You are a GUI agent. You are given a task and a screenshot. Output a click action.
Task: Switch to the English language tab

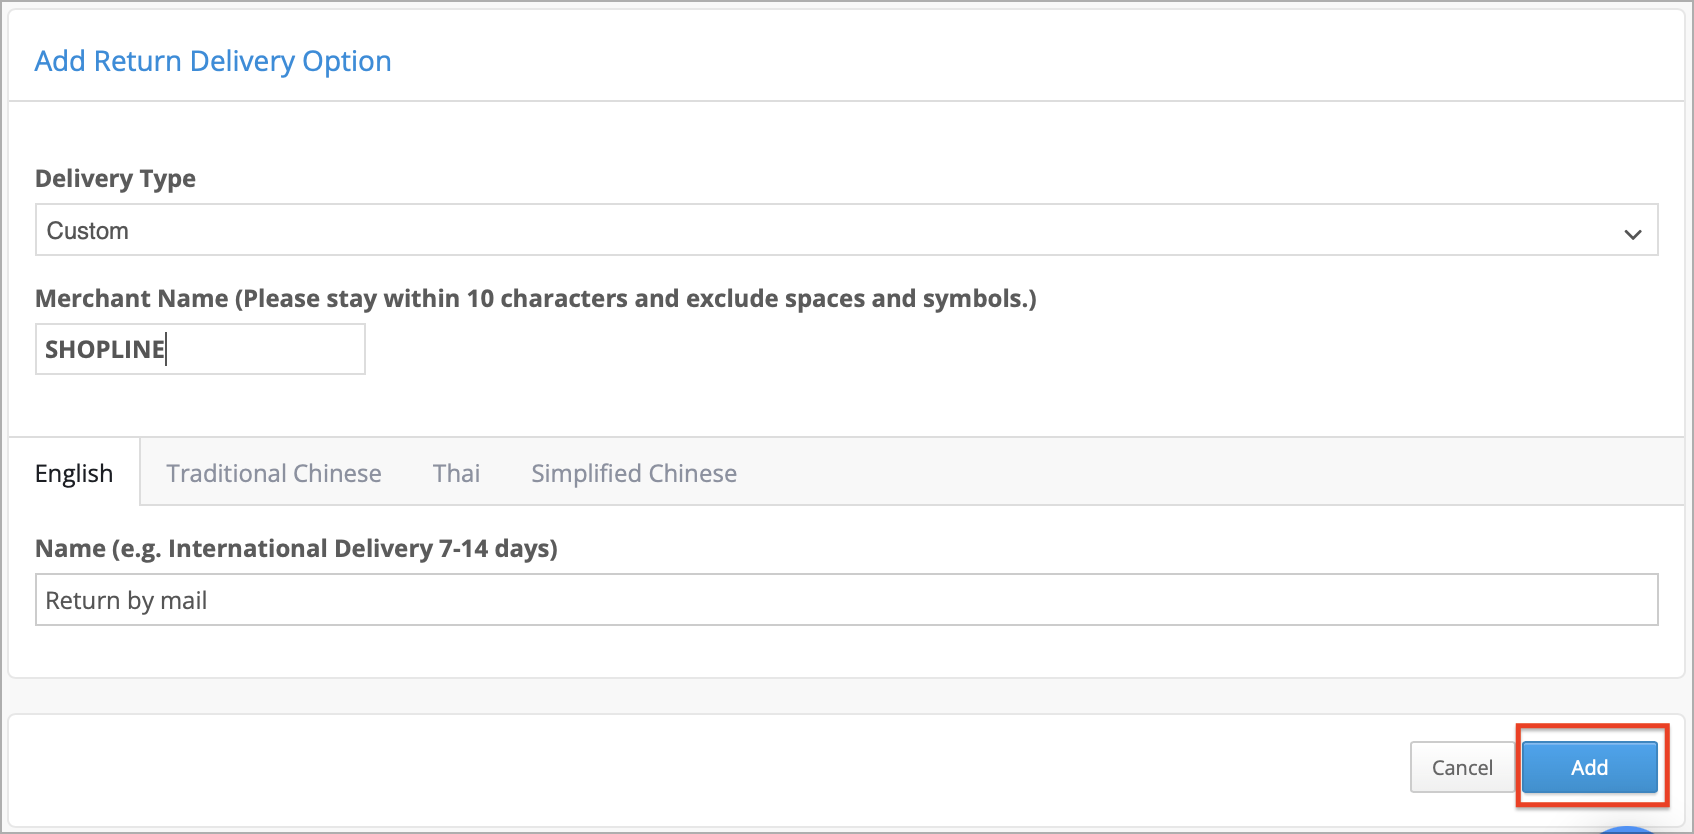tap(74, 473)
